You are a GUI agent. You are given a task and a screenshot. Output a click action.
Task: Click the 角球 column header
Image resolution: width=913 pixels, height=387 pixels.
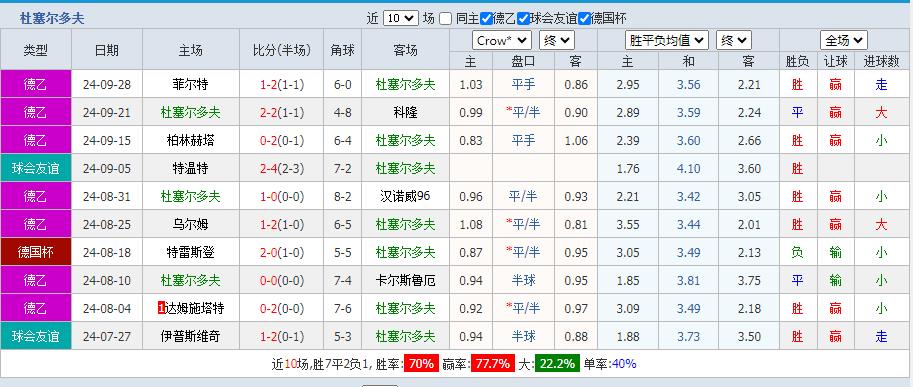[x=342, y=50]
